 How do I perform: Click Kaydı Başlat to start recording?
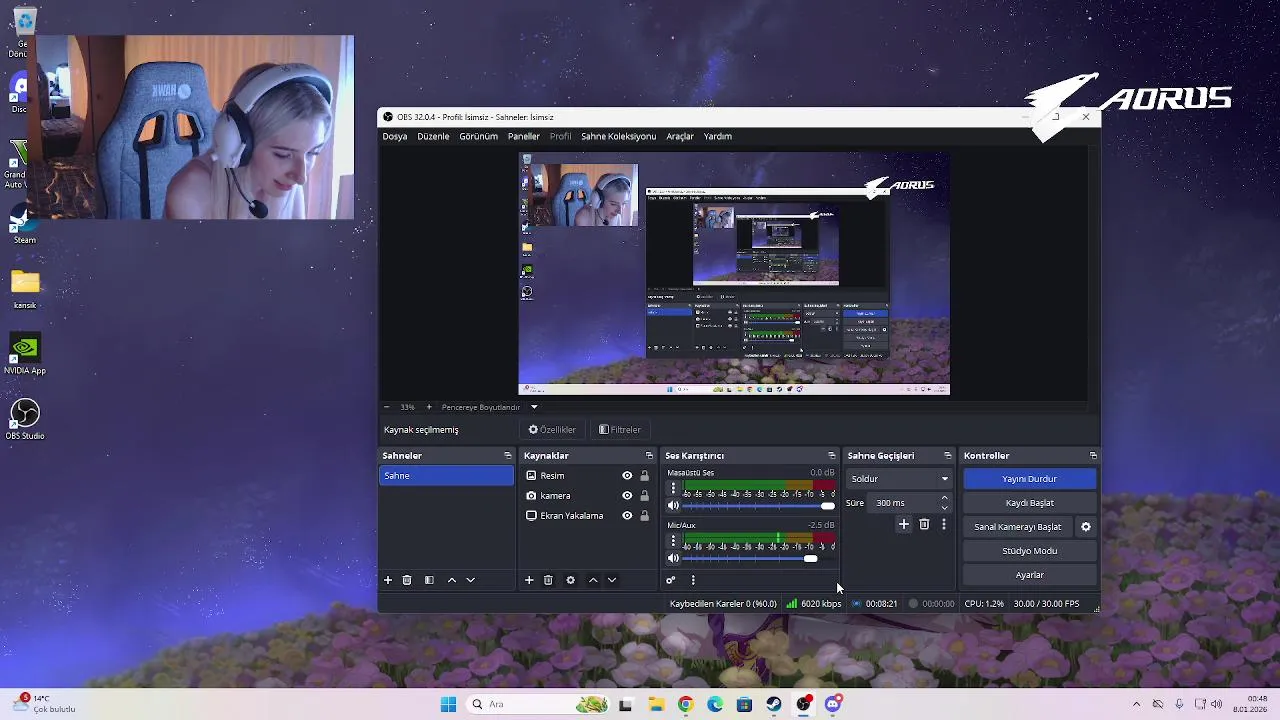click(1030, 503)
